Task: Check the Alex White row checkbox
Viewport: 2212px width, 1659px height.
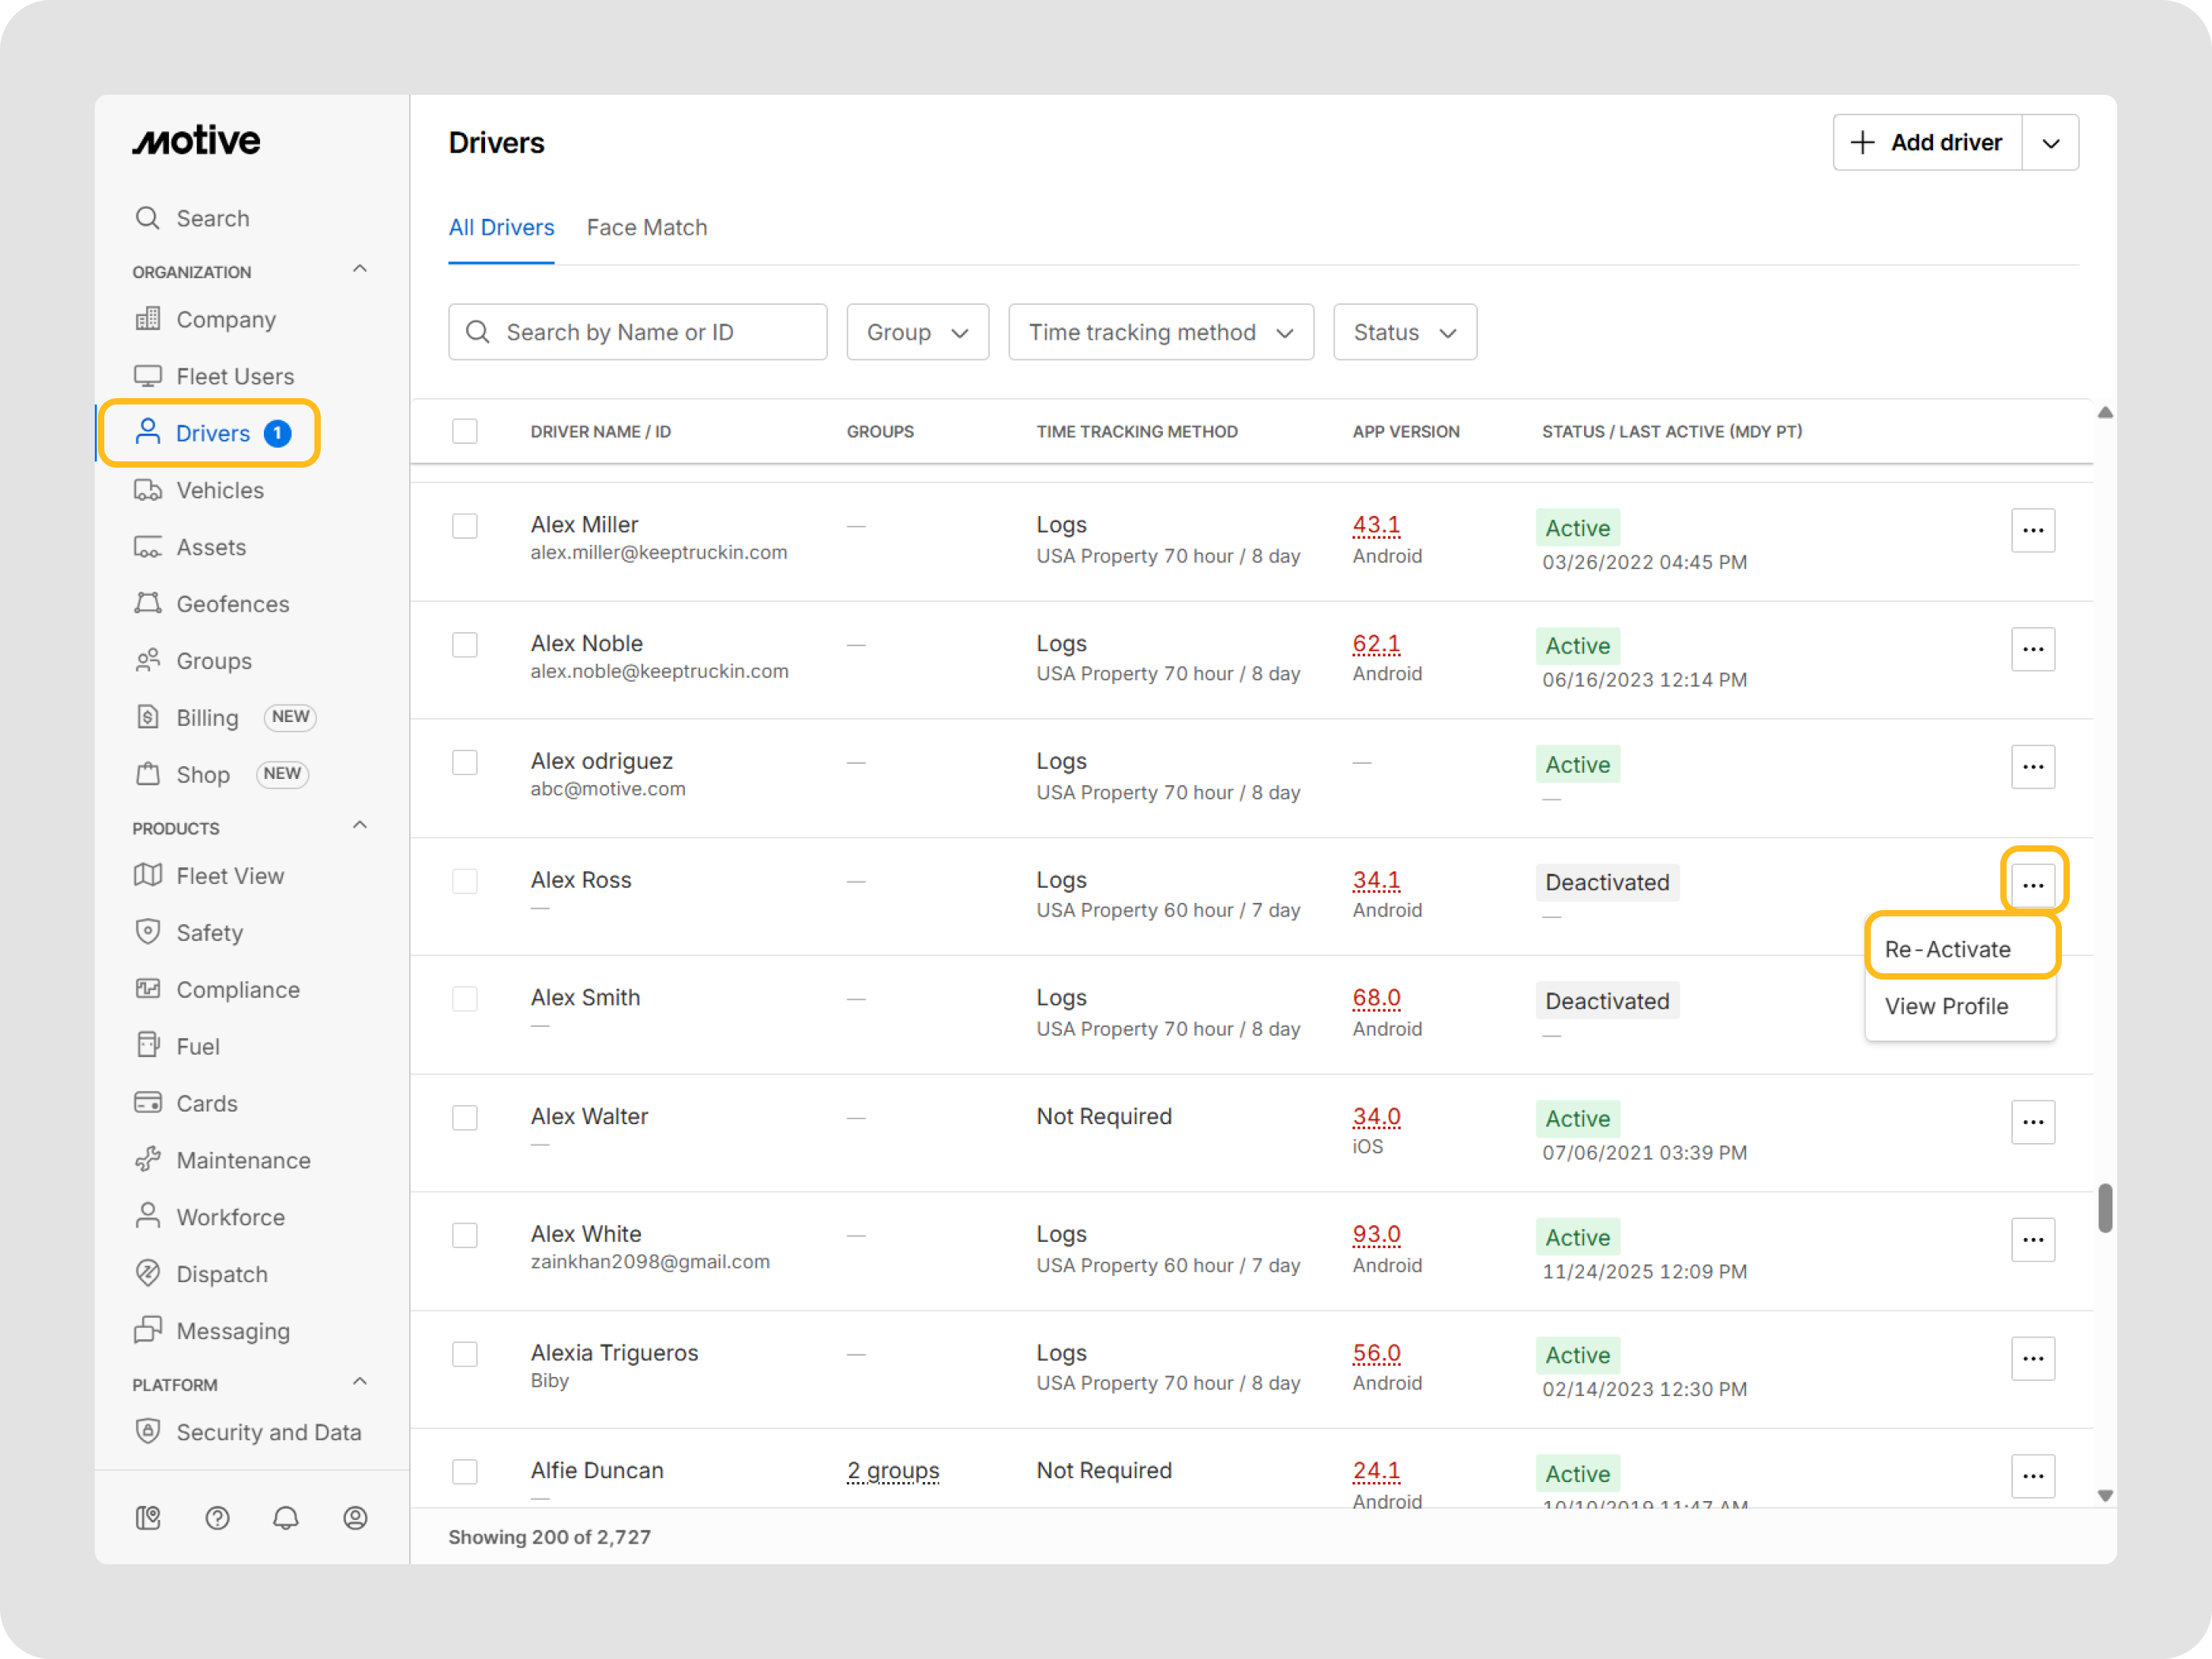Action: point(465,1235)
